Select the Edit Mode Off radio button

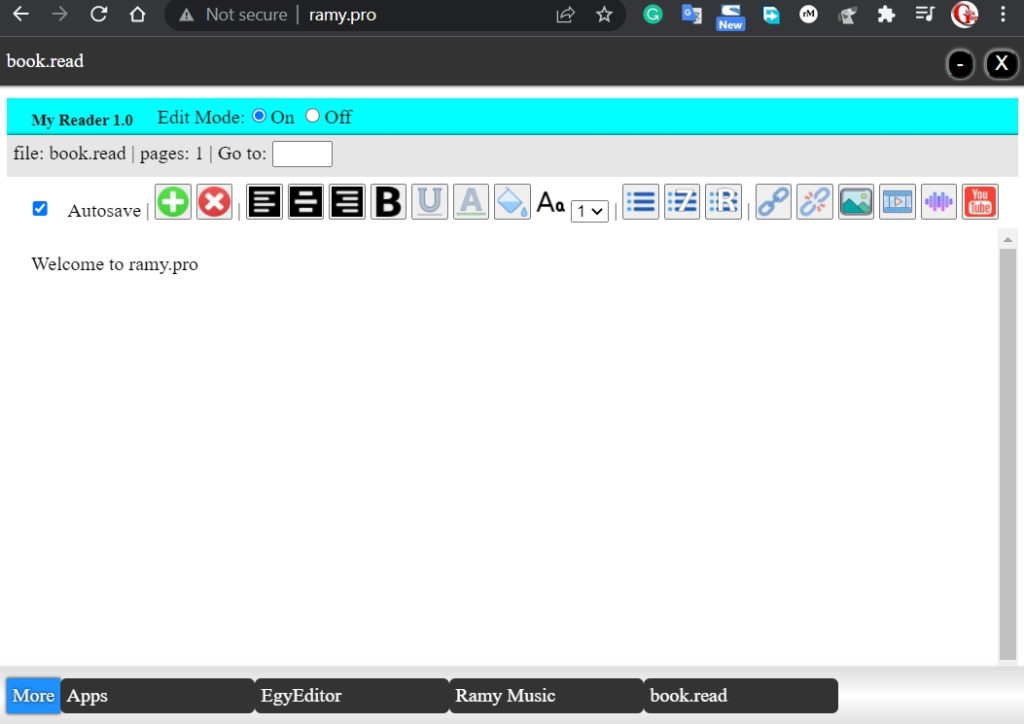[x=312, y=115]
